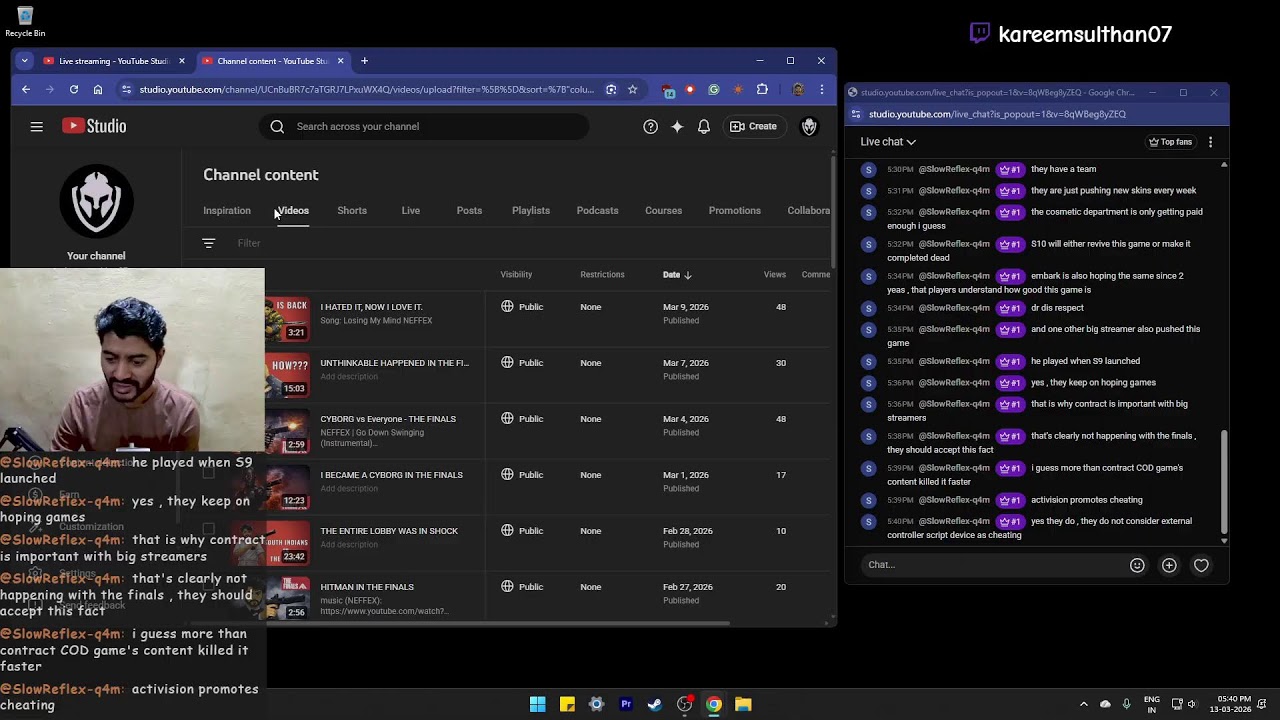The width and height of the screenshot is (1280, 720).
Task: Focus the Search across your channel field
Action: (424, 126)
